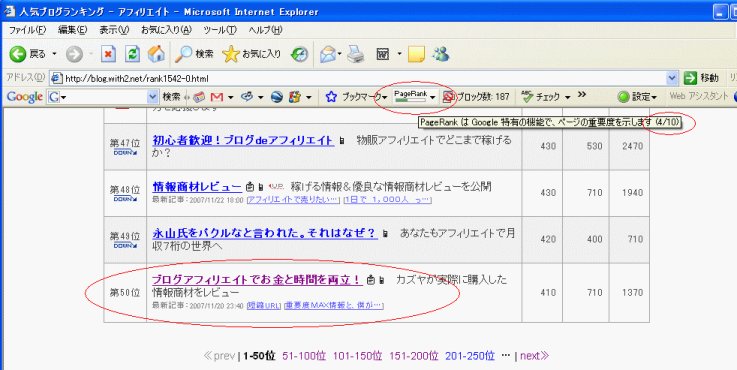Open the ファイル(F) menu
This screenshot has height=370, width=737.
(x=27, y=30)
